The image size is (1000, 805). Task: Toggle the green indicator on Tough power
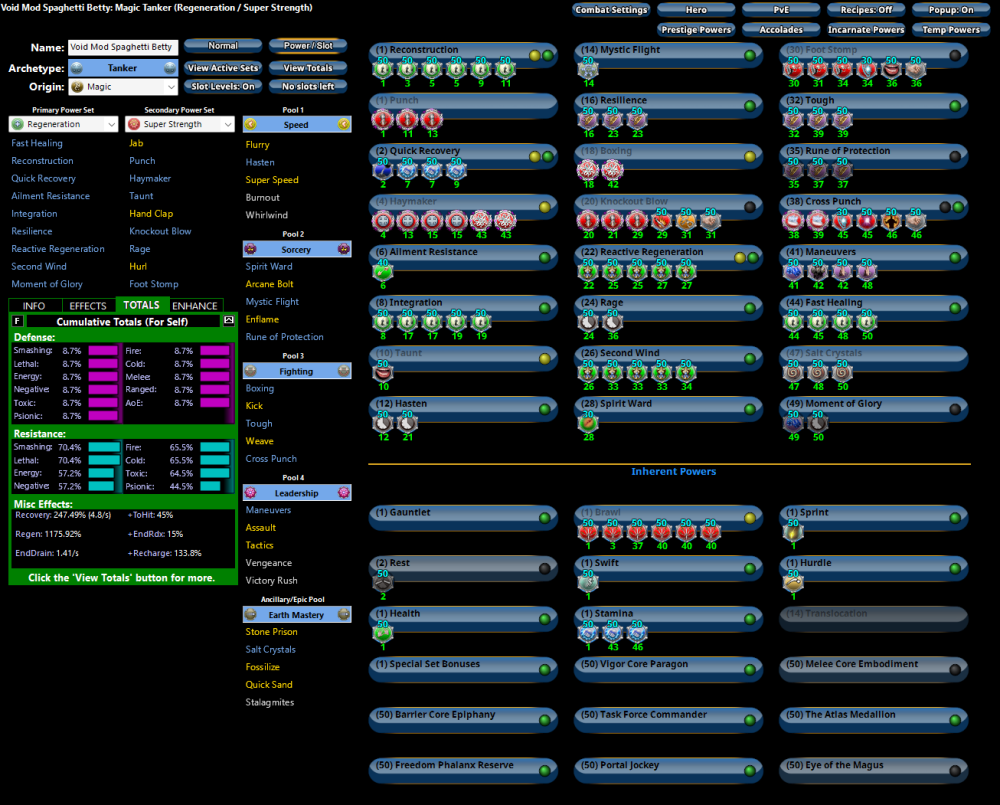[x=955, y=104]
